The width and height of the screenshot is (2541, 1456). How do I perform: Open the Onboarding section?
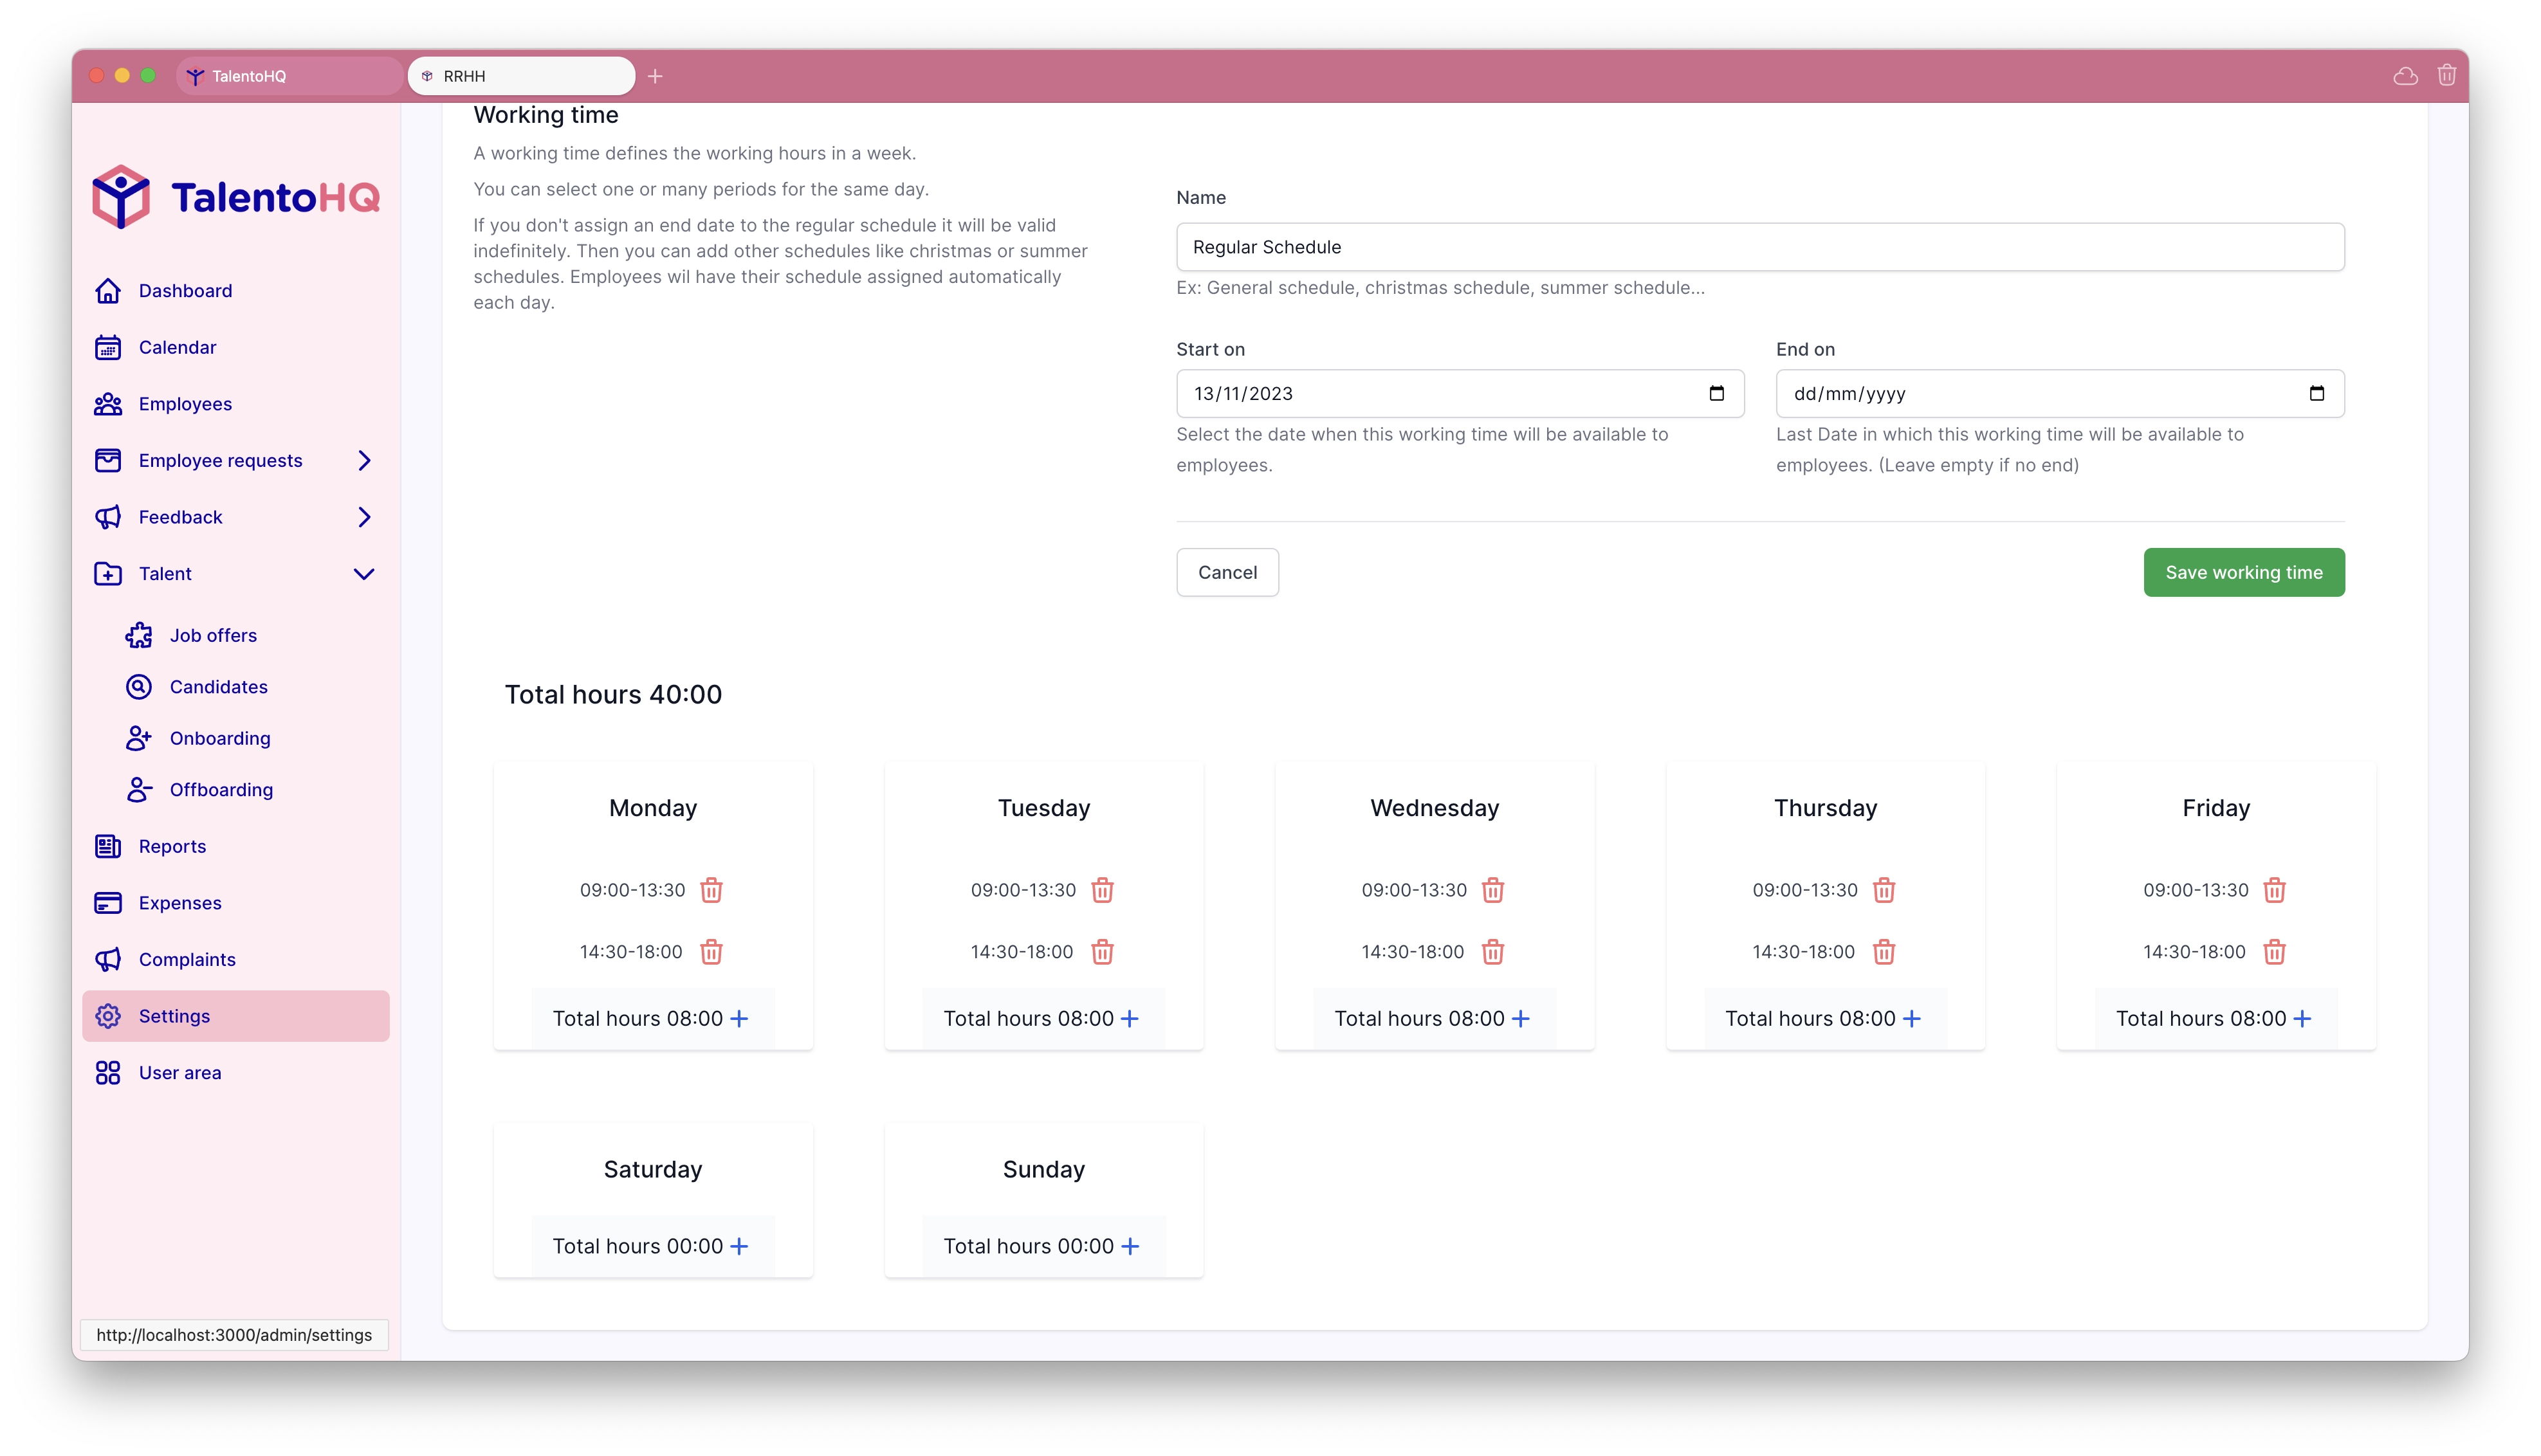coord(220,738)
